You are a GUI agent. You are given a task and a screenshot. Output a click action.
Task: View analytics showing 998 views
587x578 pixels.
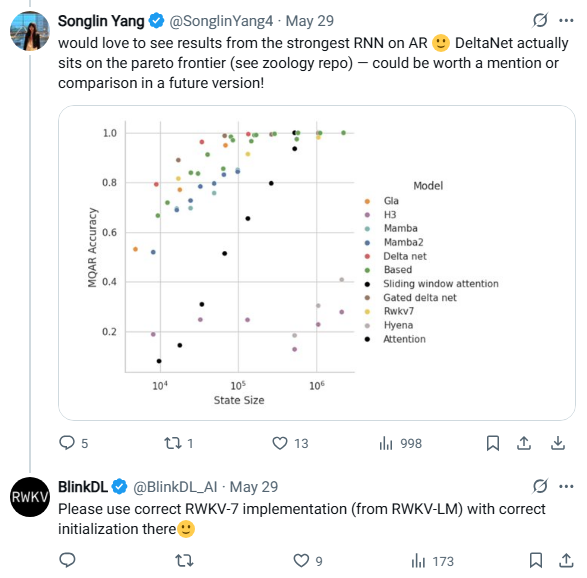[x=386, y=444]
